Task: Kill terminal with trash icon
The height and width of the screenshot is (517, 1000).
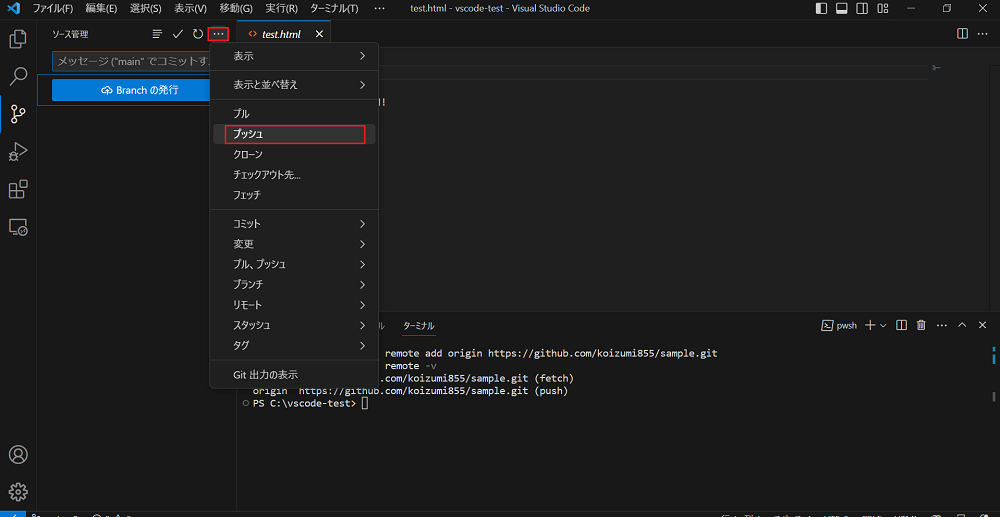Action: 921,325
